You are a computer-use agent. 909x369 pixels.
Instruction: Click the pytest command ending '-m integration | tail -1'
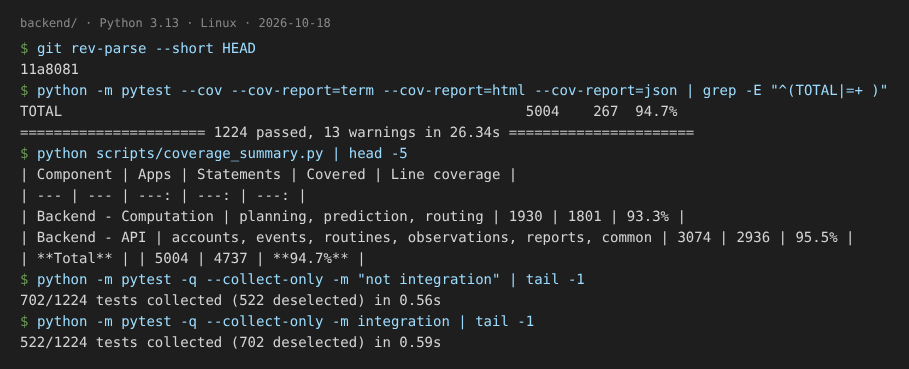[x=277, y=321]
